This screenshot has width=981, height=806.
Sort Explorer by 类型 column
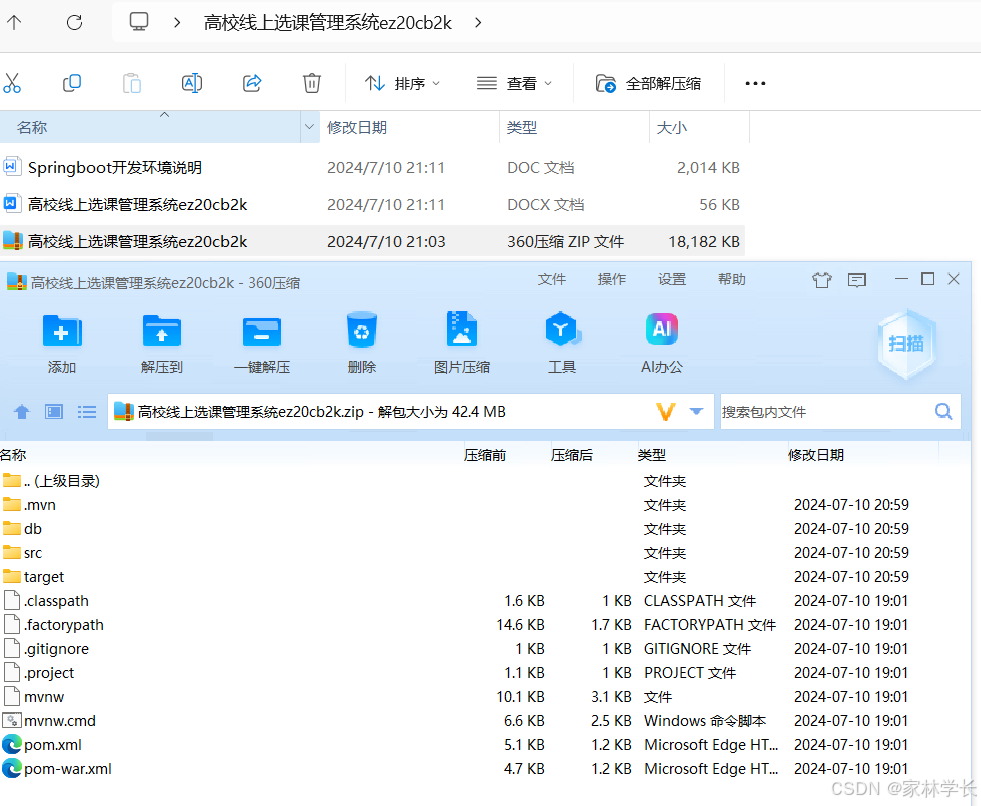point(522,128)
